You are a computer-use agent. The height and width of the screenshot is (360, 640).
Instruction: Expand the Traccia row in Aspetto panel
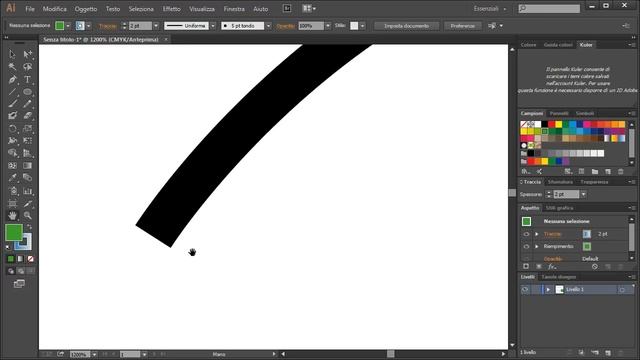[x=537, y=234]
